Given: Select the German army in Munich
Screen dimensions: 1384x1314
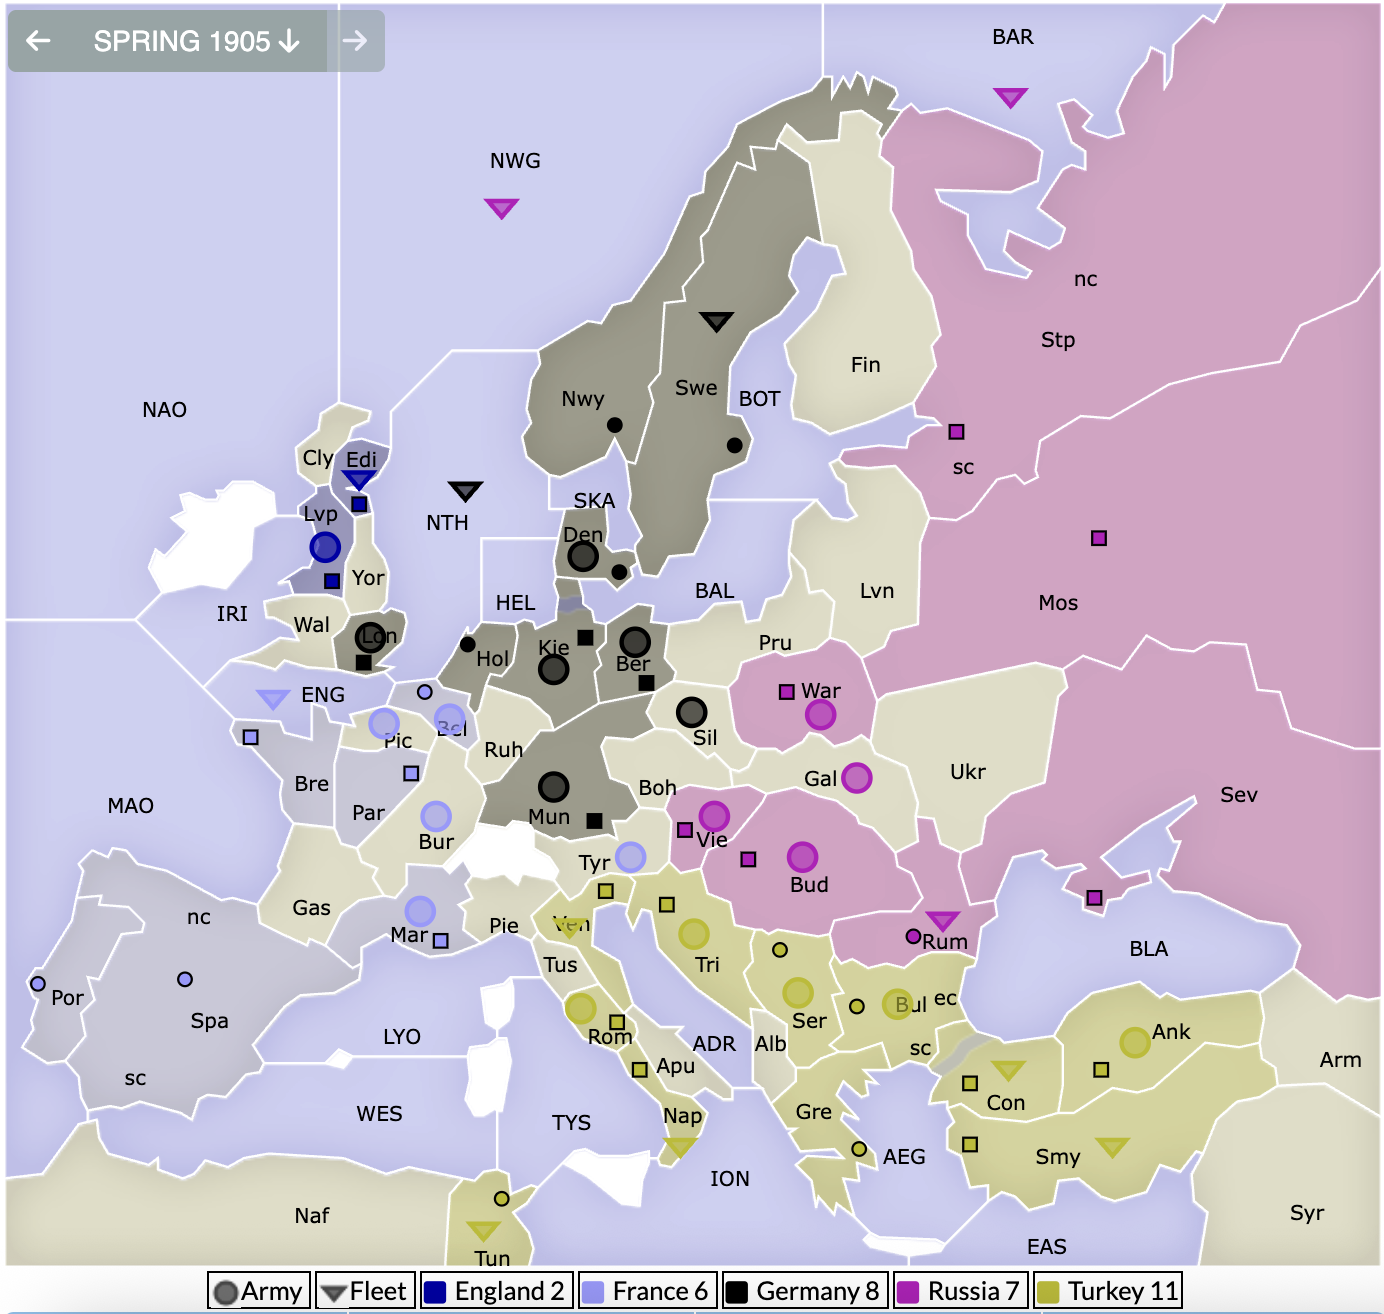Looking at the screenshot, I should click(x=555, y=787).
